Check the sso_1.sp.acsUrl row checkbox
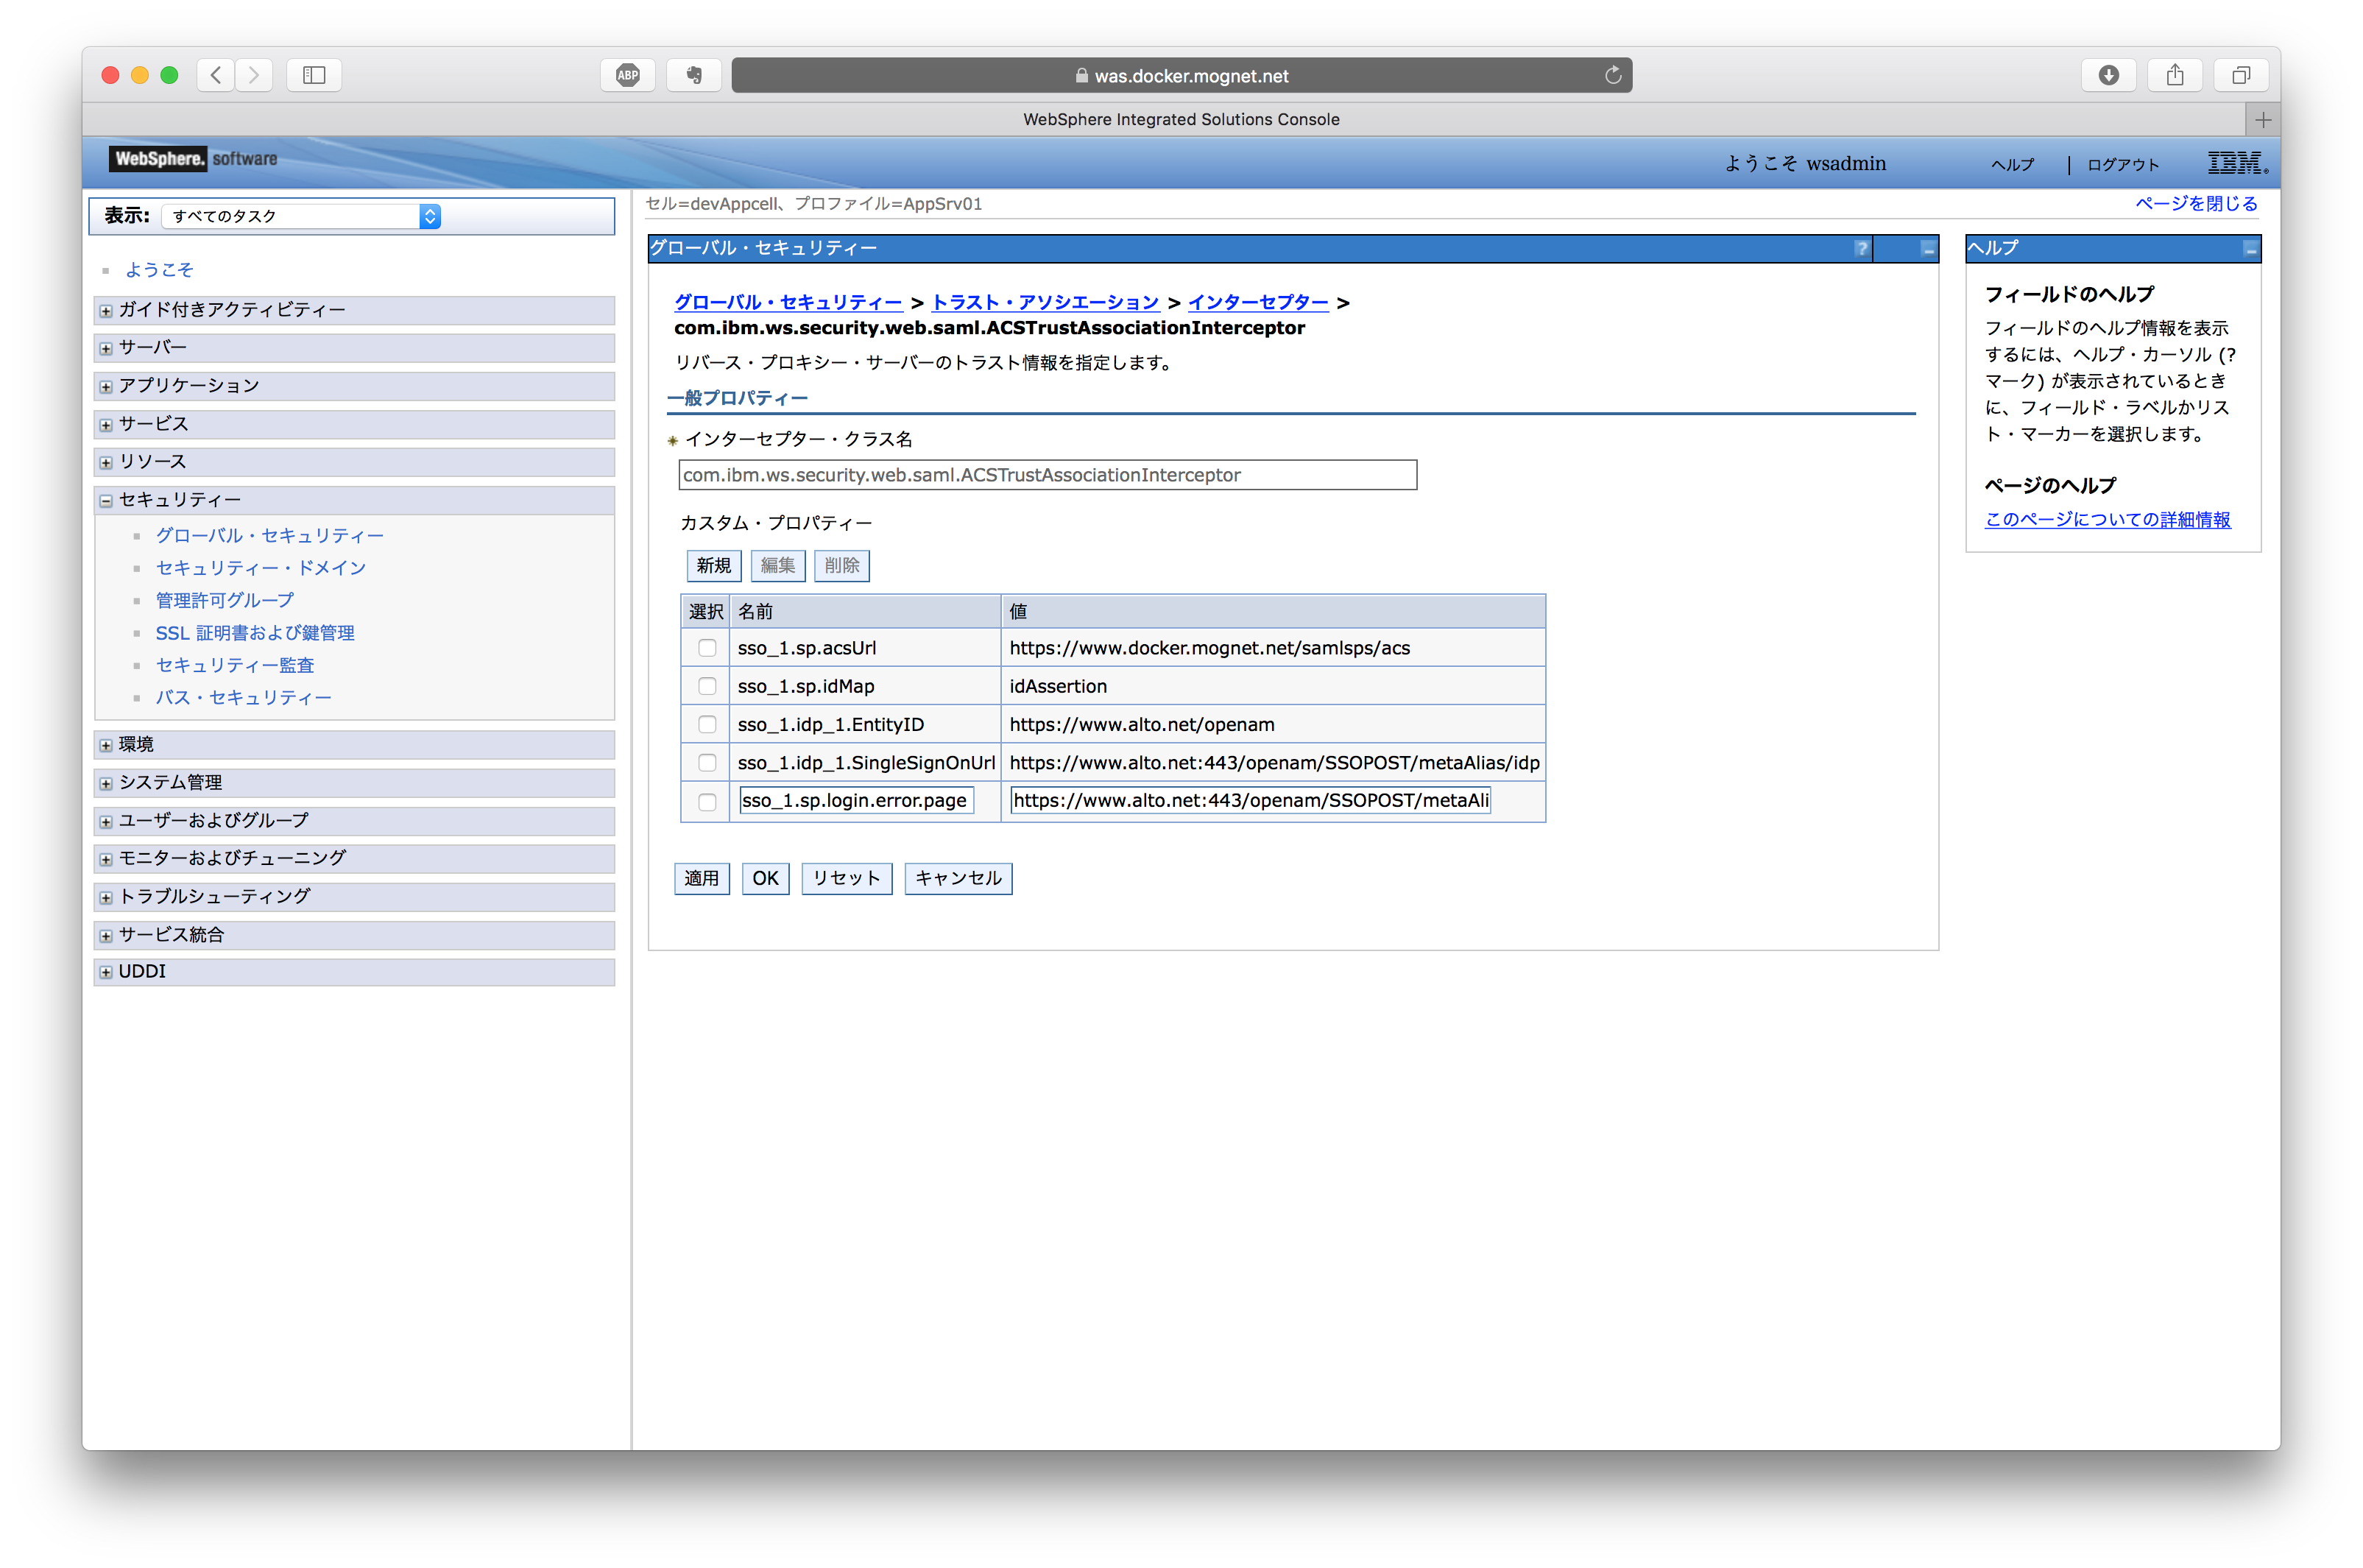 click(707, 648)
